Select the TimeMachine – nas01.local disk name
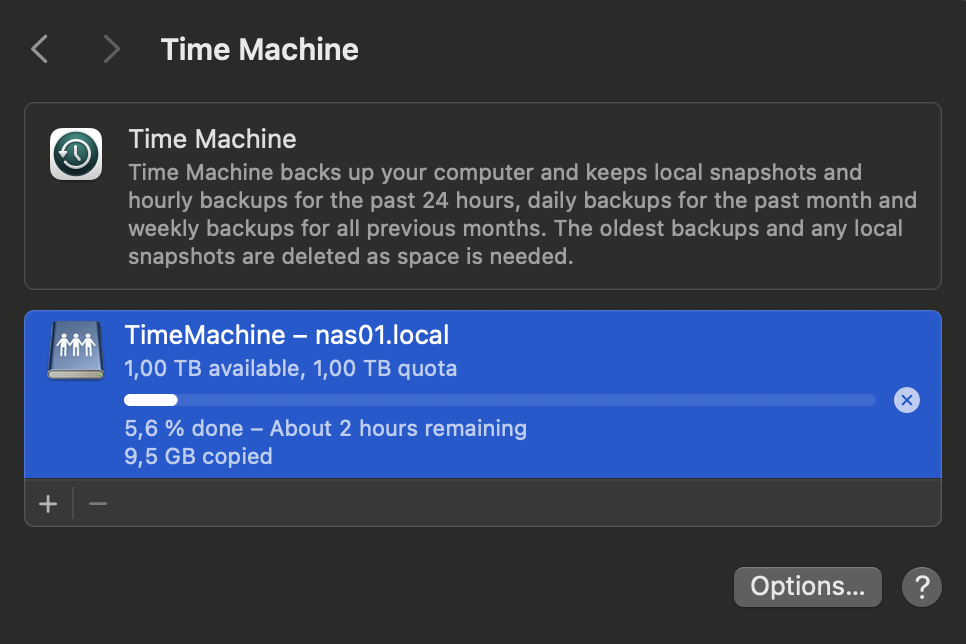The height and width of the screenshot is (644, 966). (x=286, y=335)
